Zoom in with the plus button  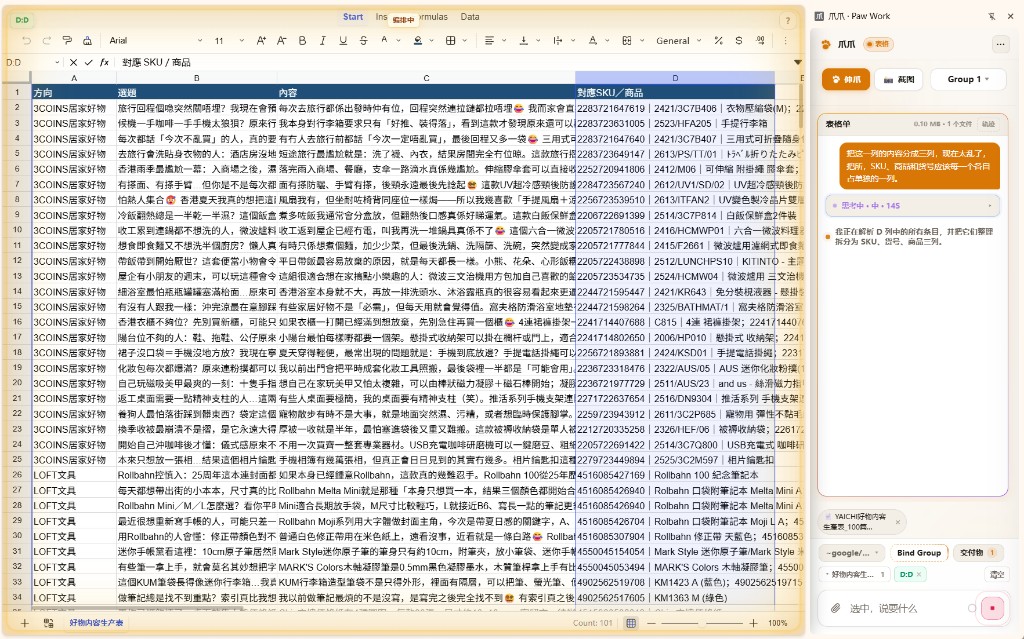753,623
